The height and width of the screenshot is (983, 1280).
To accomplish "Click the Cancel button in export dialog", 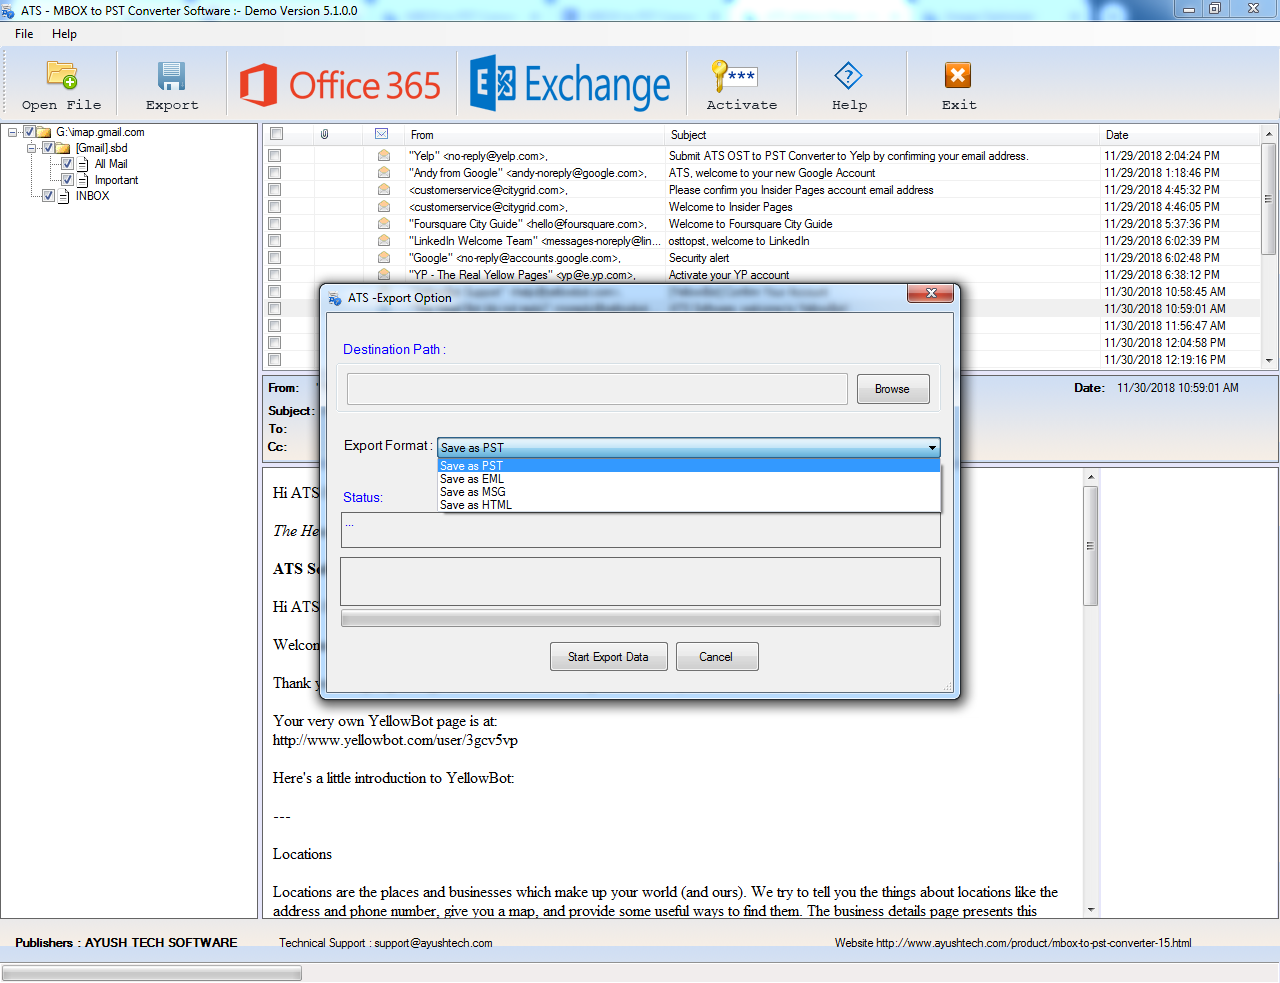I will click(717, 657).
